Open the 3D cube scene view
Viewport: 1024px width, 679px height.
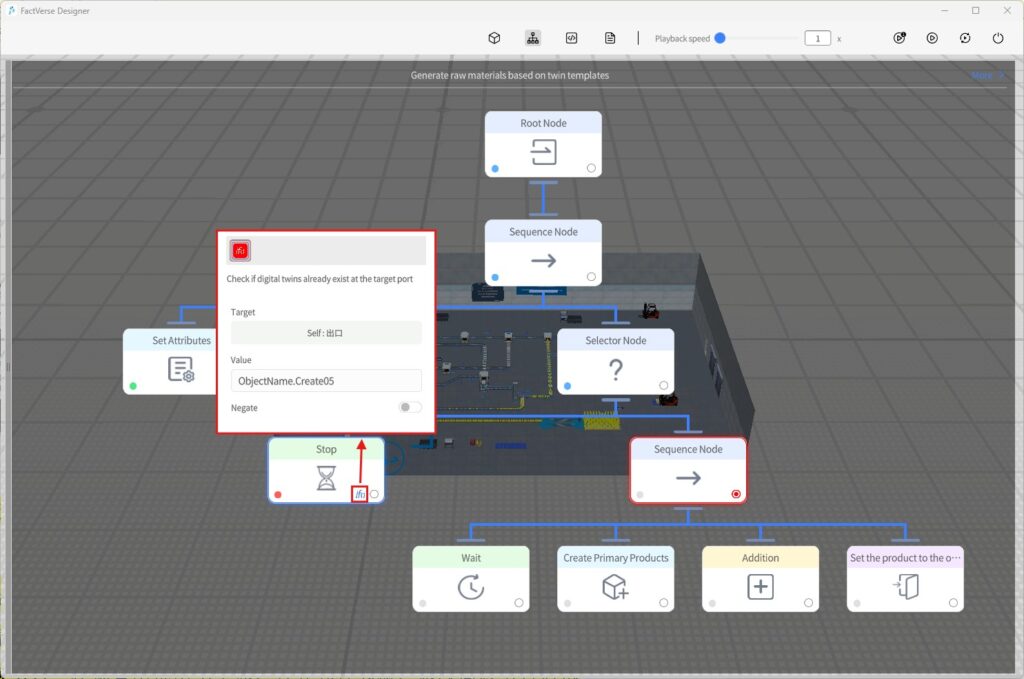pos(494,38)
